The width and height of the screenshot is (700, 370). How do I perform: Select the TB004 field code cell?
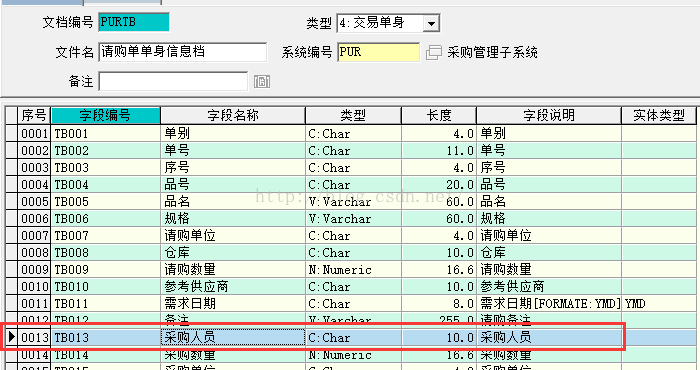coord(105,184)
